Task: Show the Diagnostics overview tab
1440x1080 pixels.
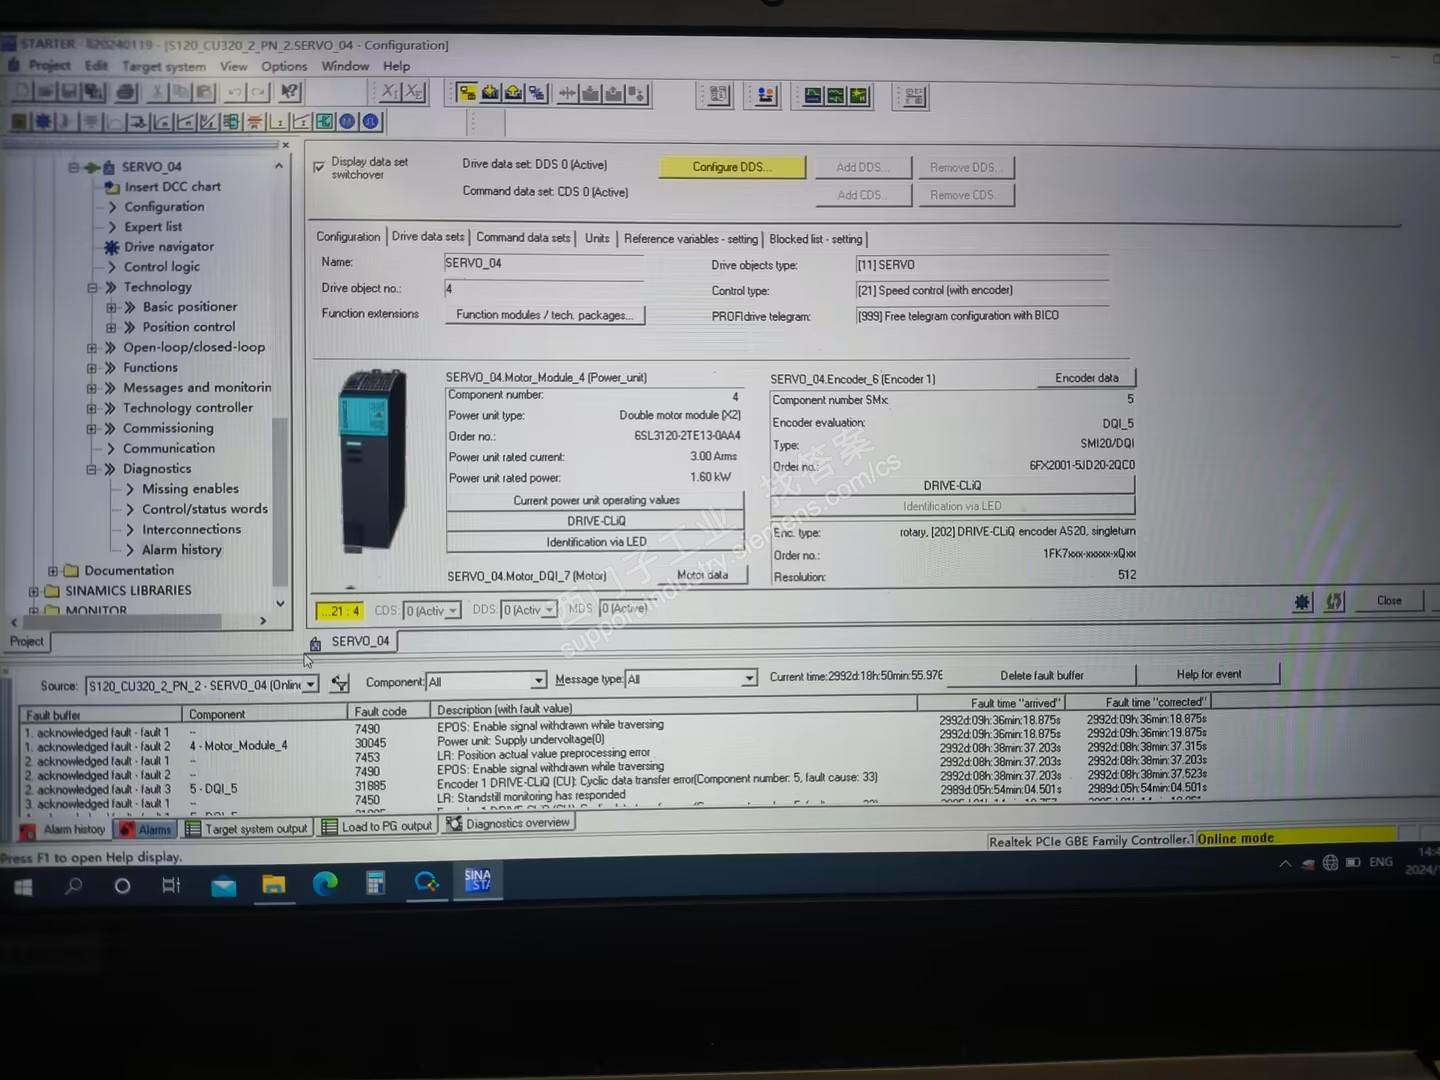Action: coord(509,823)
